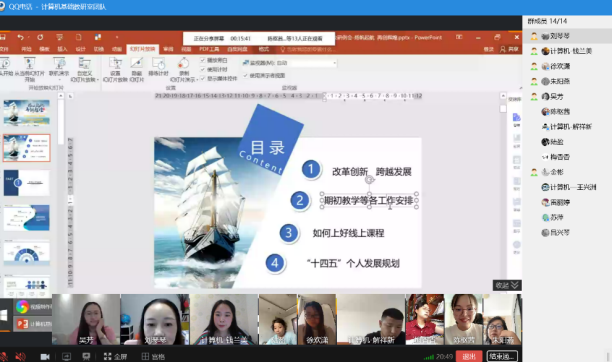Click the red 退出 button
Screen dimensions: 612x362
point(469,357)
